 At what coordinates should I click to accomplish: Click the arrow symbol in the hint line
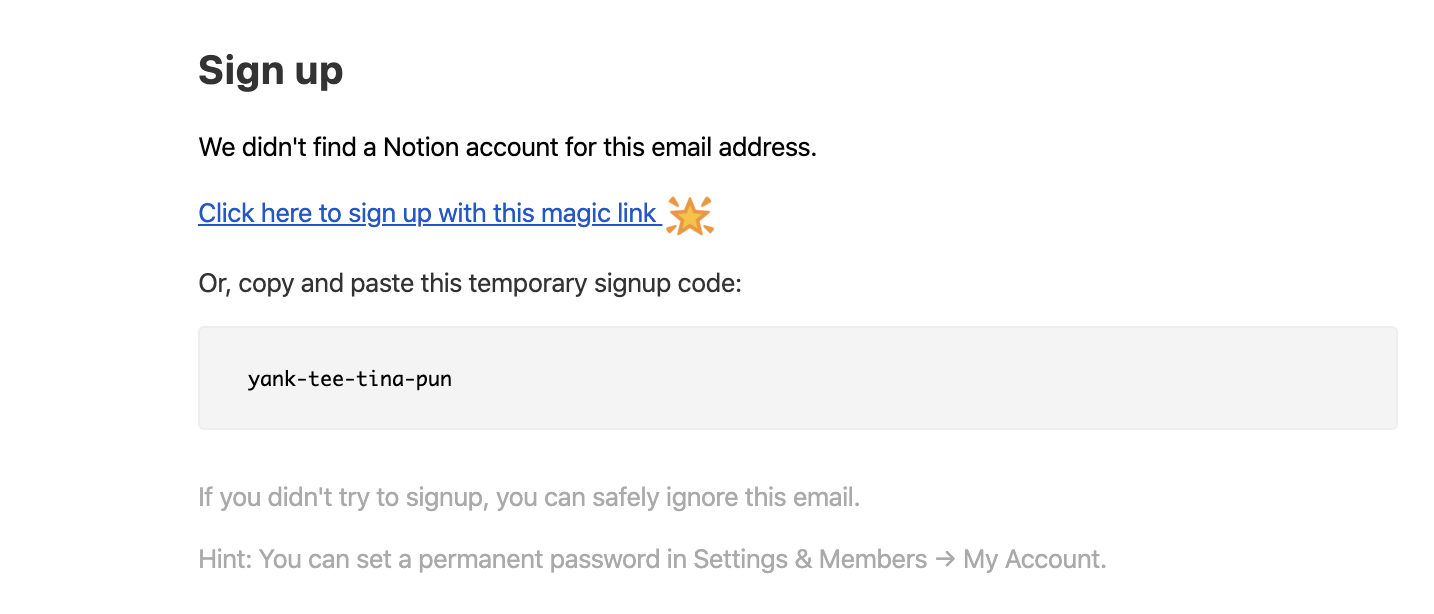pyautogui.click(x=945, y=560)
